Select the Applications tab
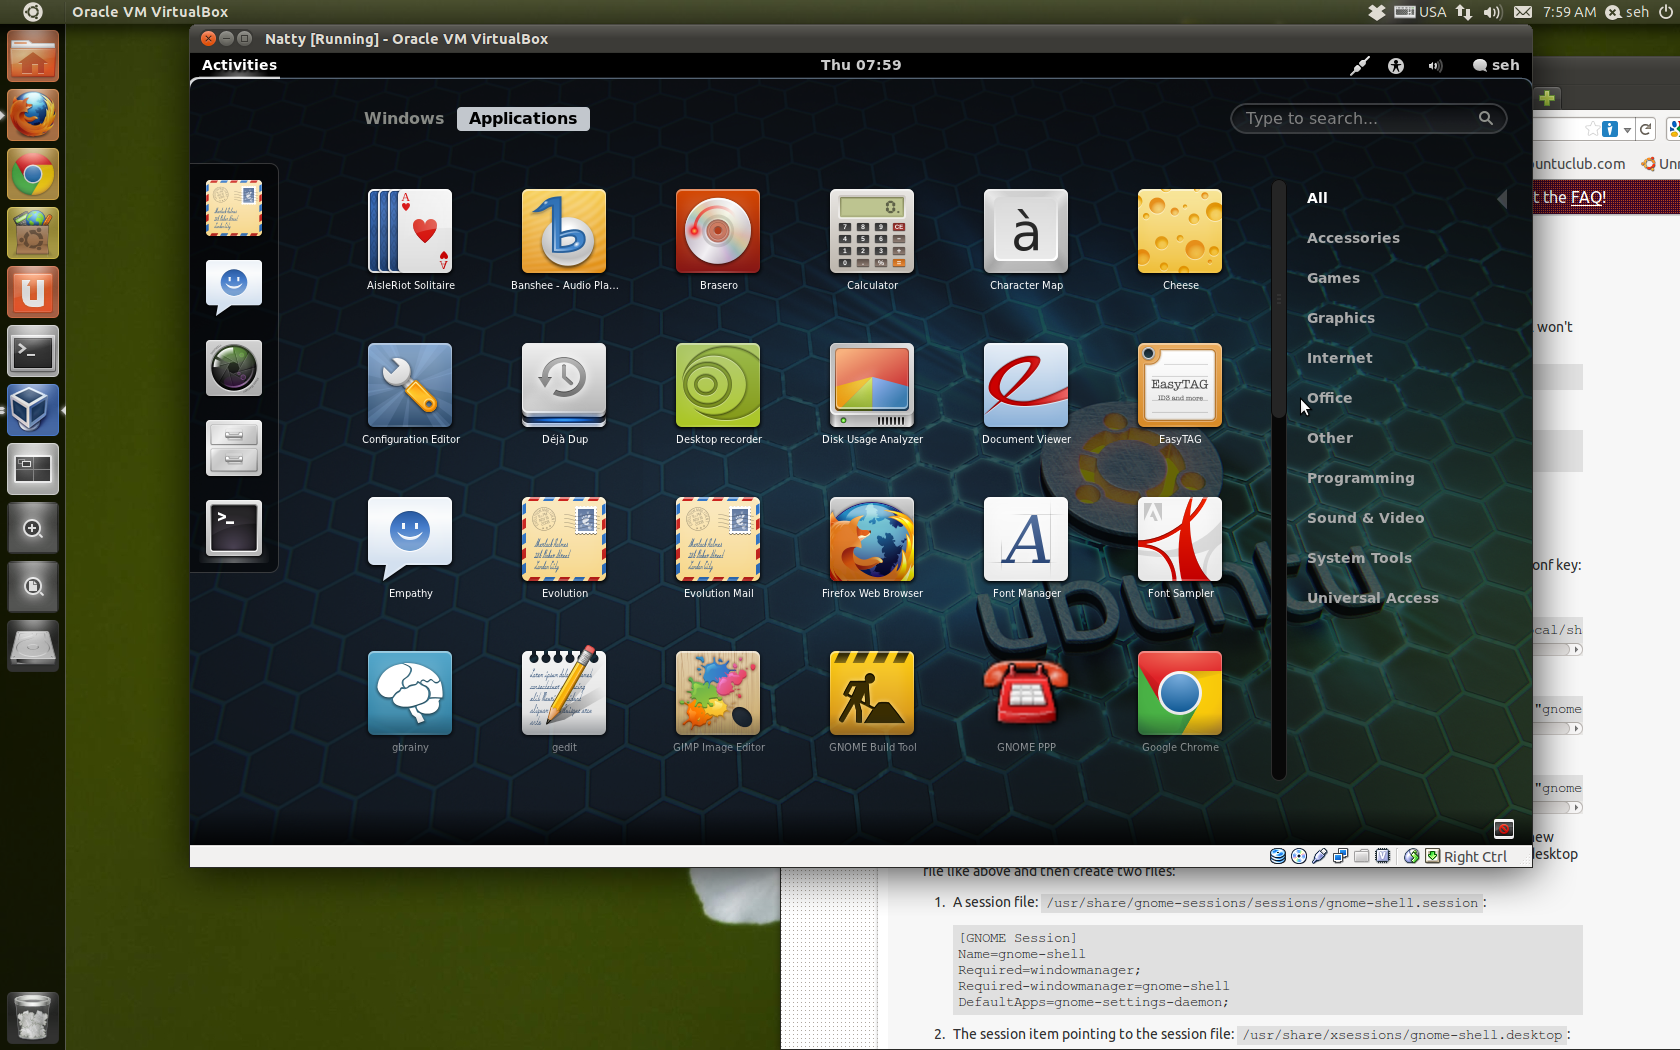Viewport: 1680px width, 1050px height. (x=523, y=119)
